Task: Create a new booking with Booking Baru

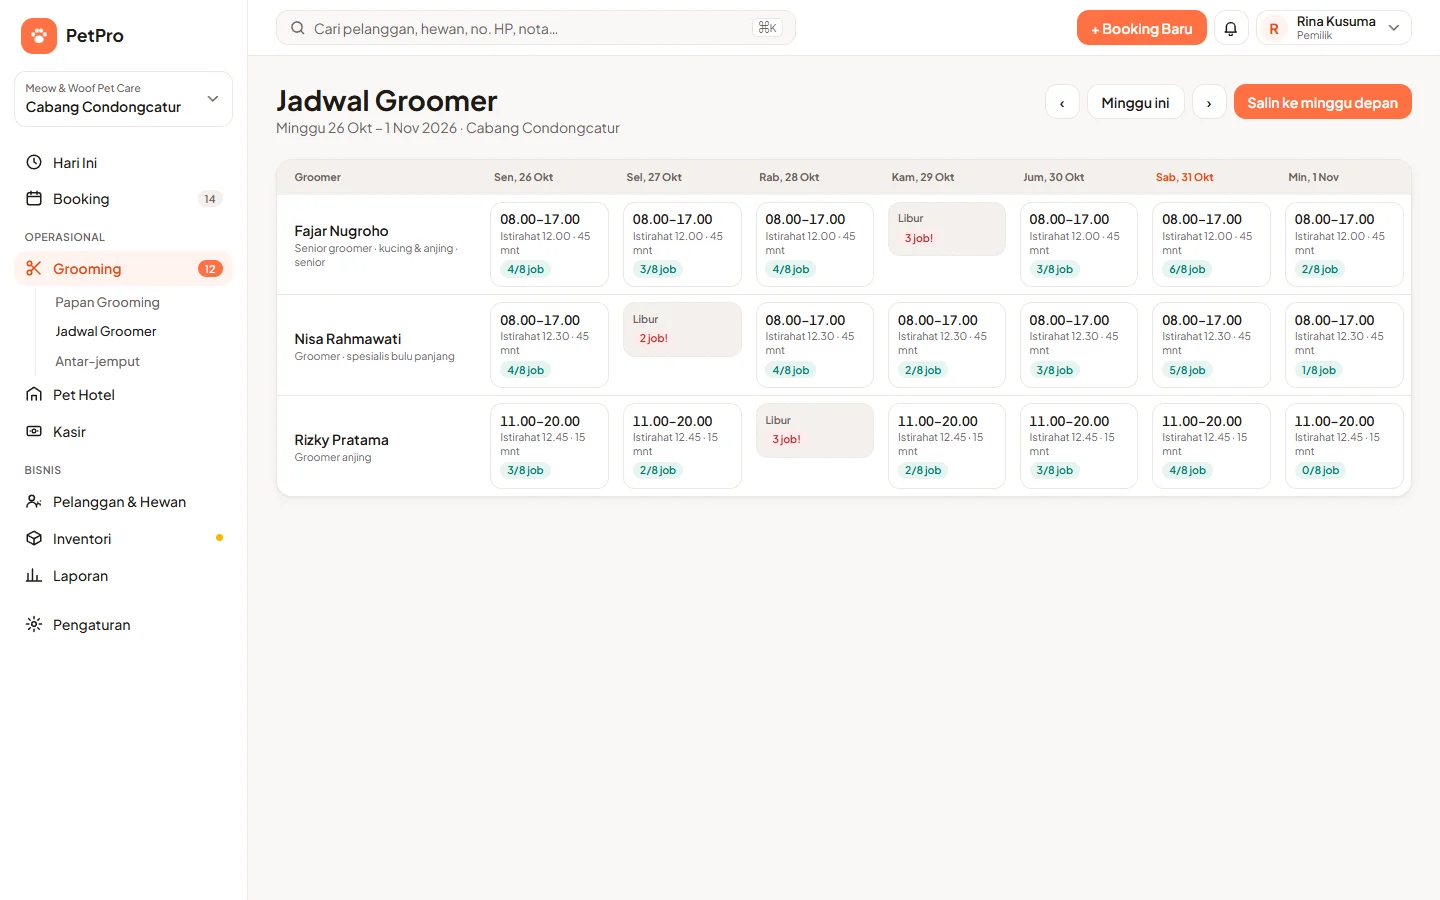Action: tap(1141, 28)
